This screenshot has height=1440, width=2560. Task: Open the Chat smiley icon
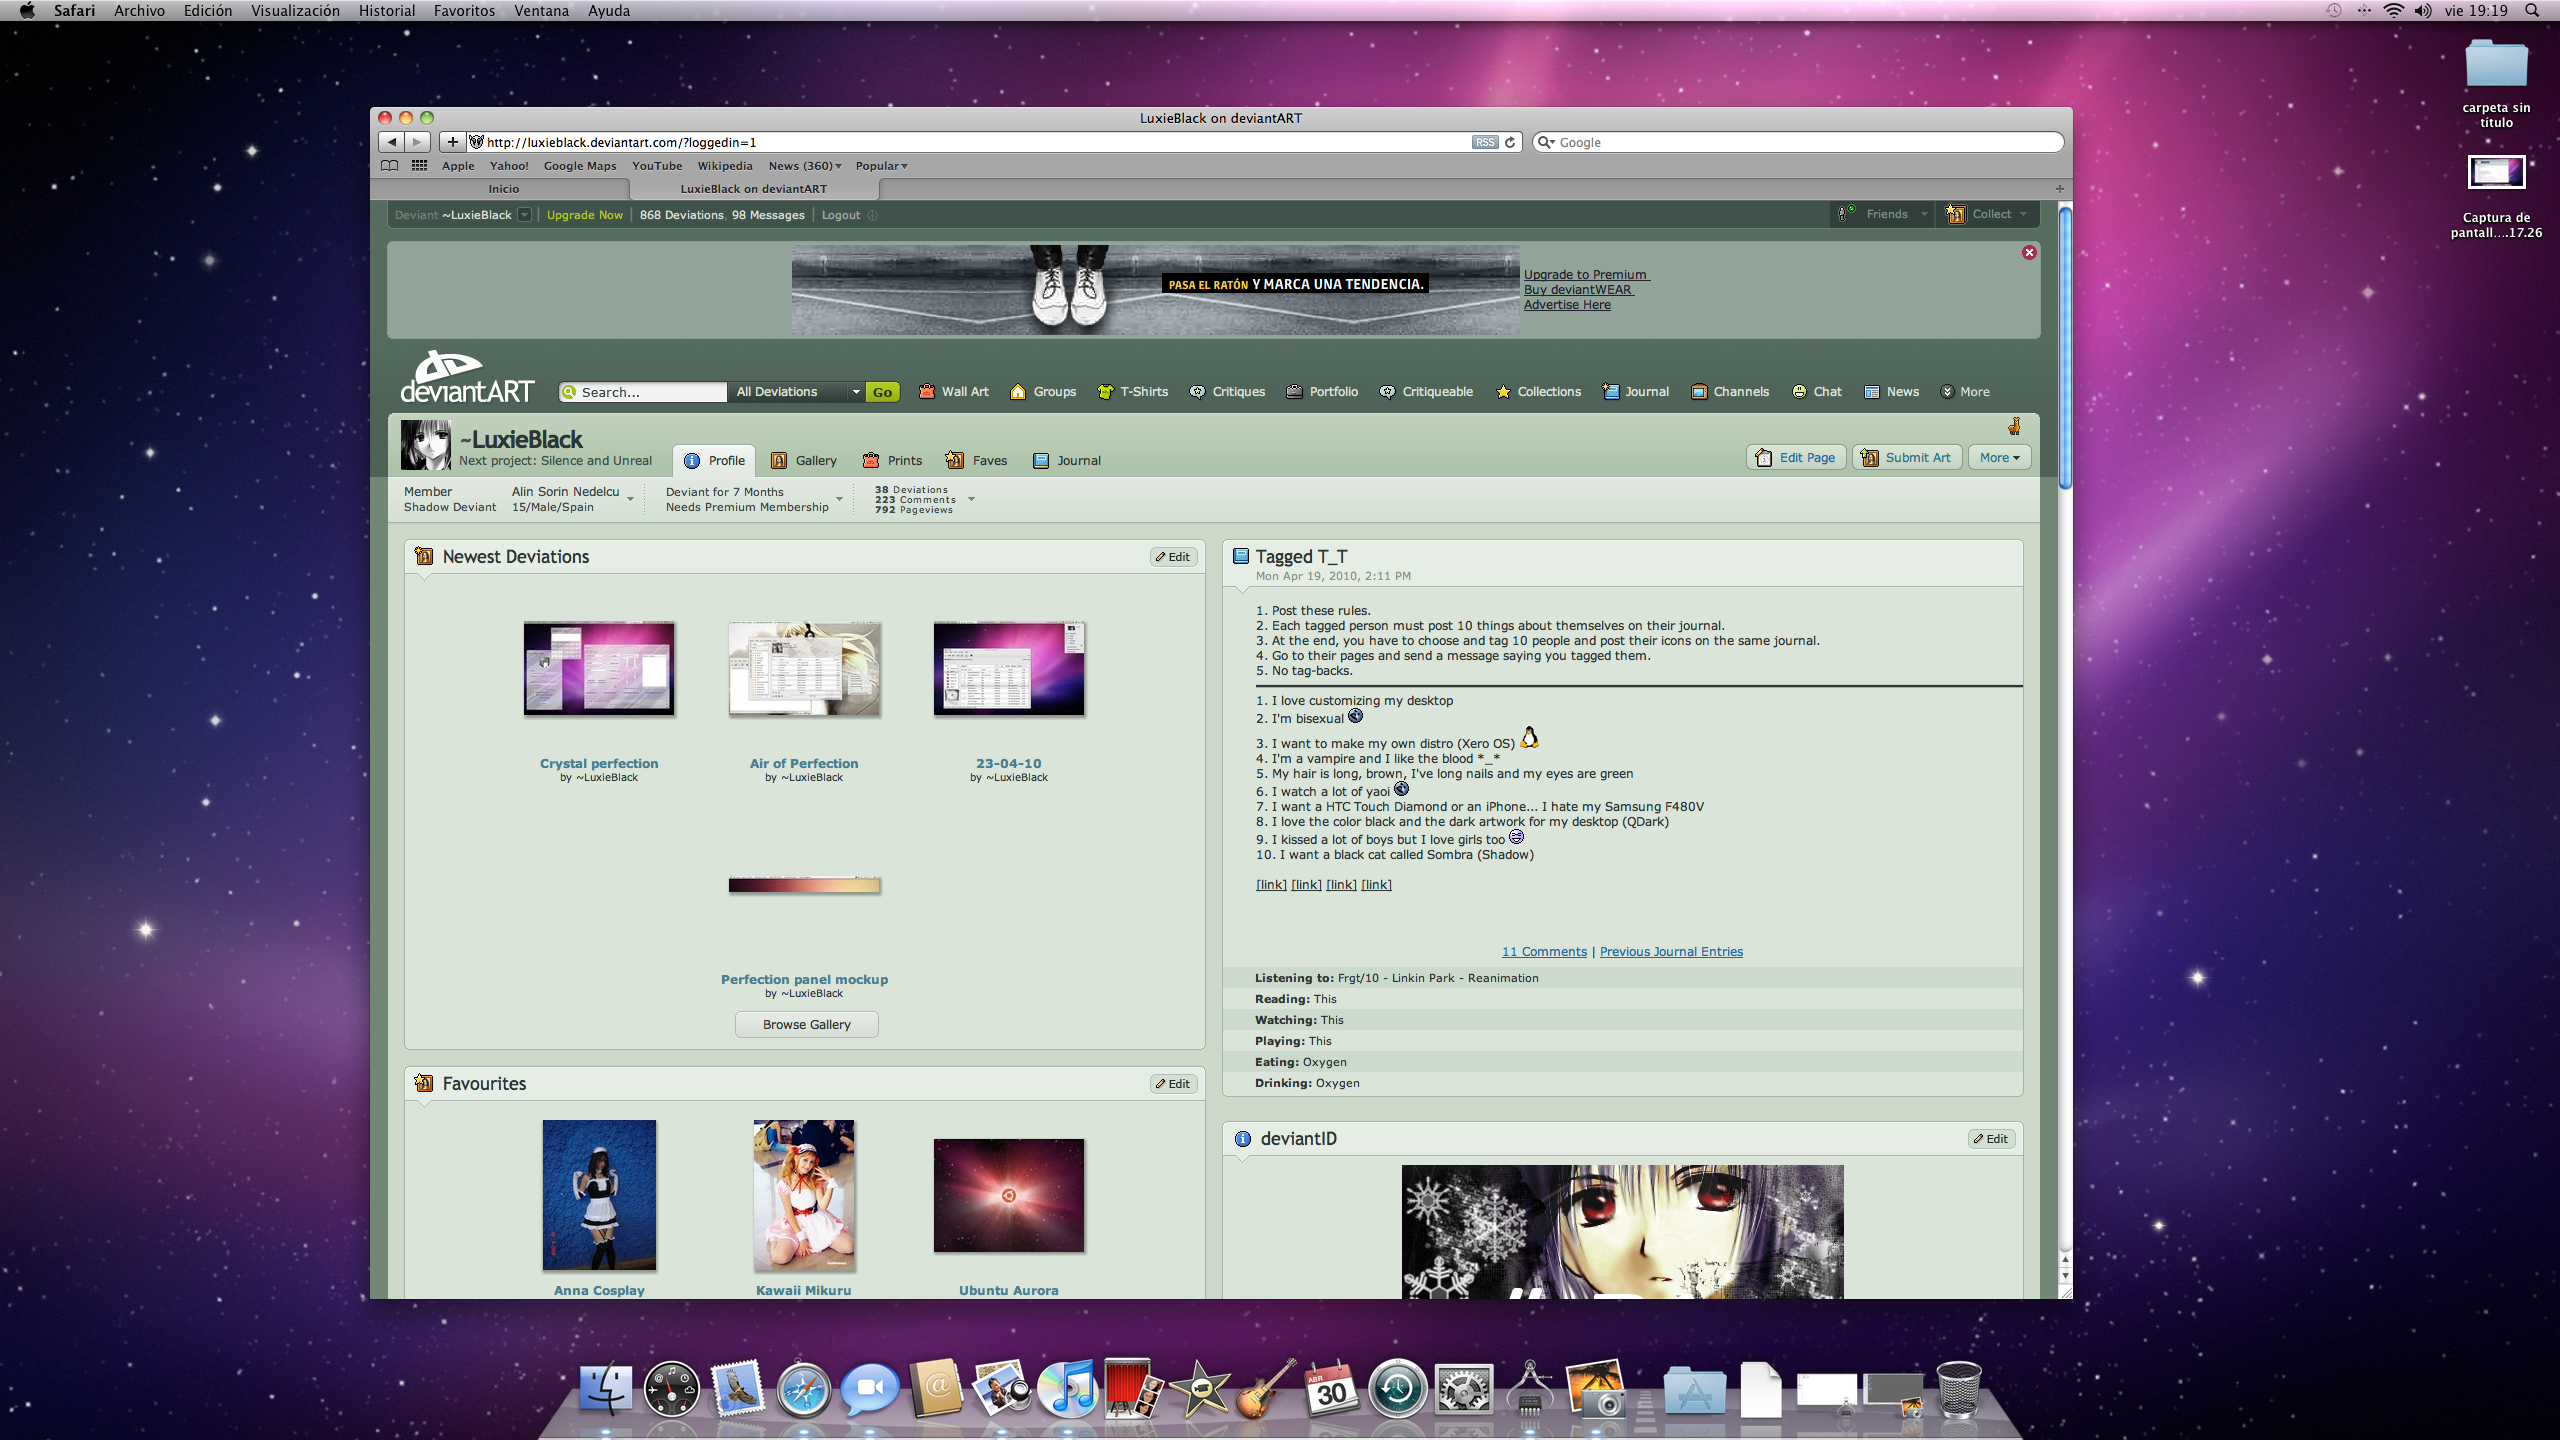pyautogui.click(x=1799, y=391)
